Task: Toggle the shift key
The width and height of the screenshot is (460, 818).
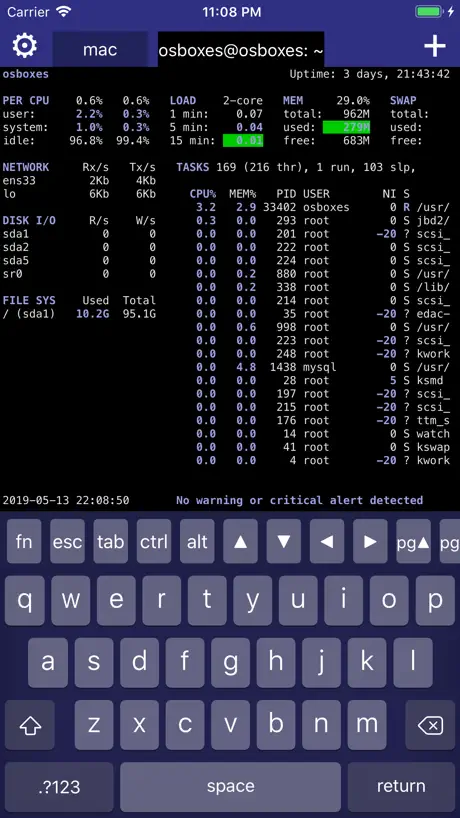Action: click(x=30, y=725)
